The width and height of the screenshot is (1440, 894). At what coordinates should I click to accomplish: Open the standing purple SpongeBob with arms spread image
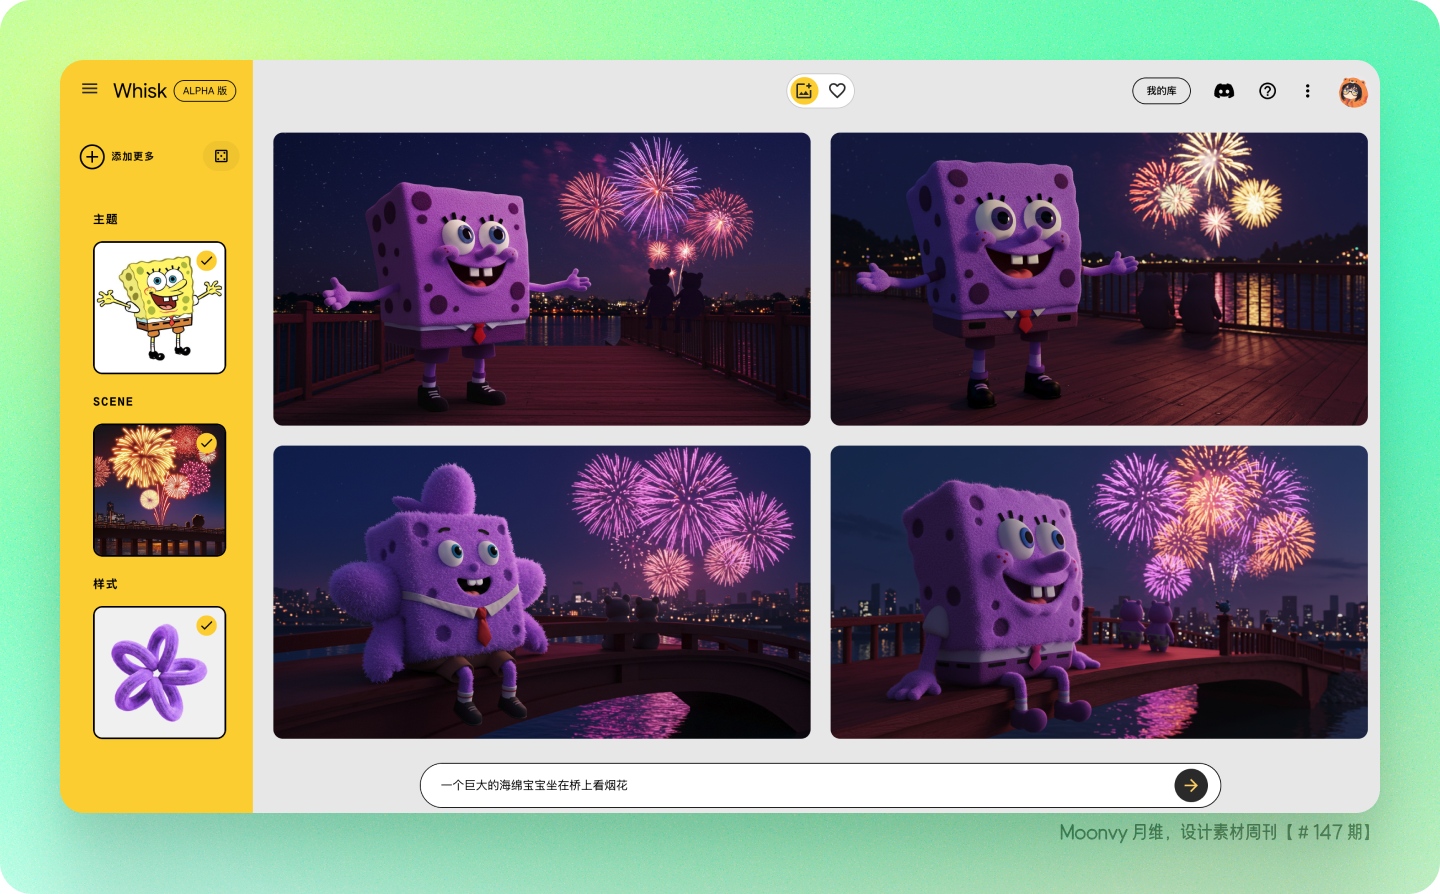pos(542,279)
